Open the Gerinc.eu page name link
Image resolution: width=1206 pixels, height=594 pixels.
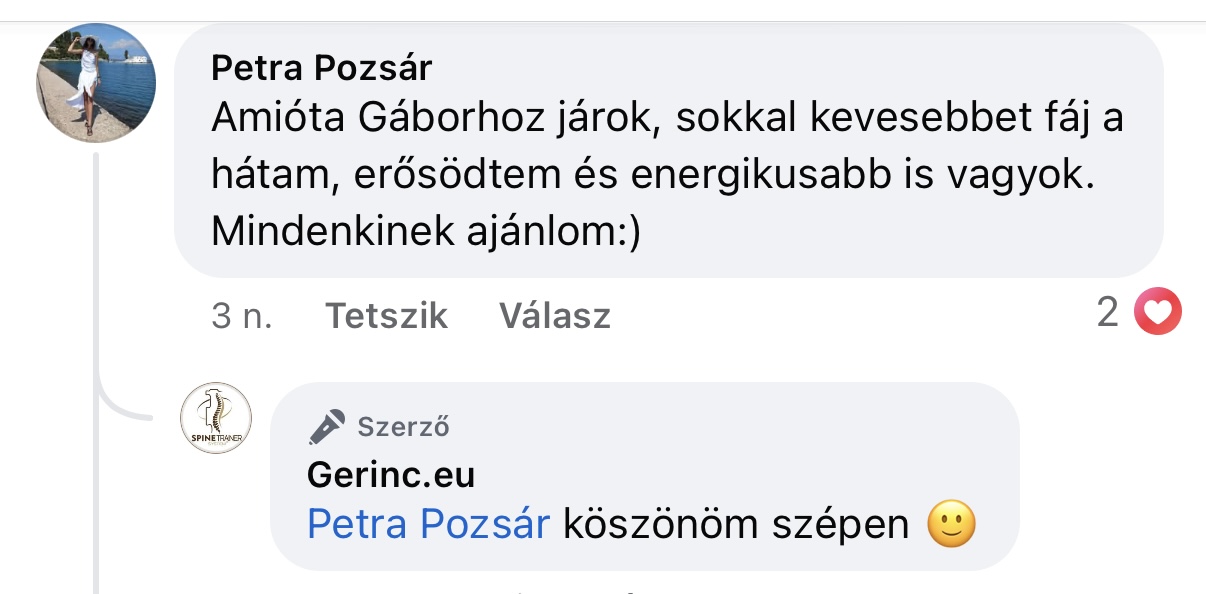click(x=391, y=476)
